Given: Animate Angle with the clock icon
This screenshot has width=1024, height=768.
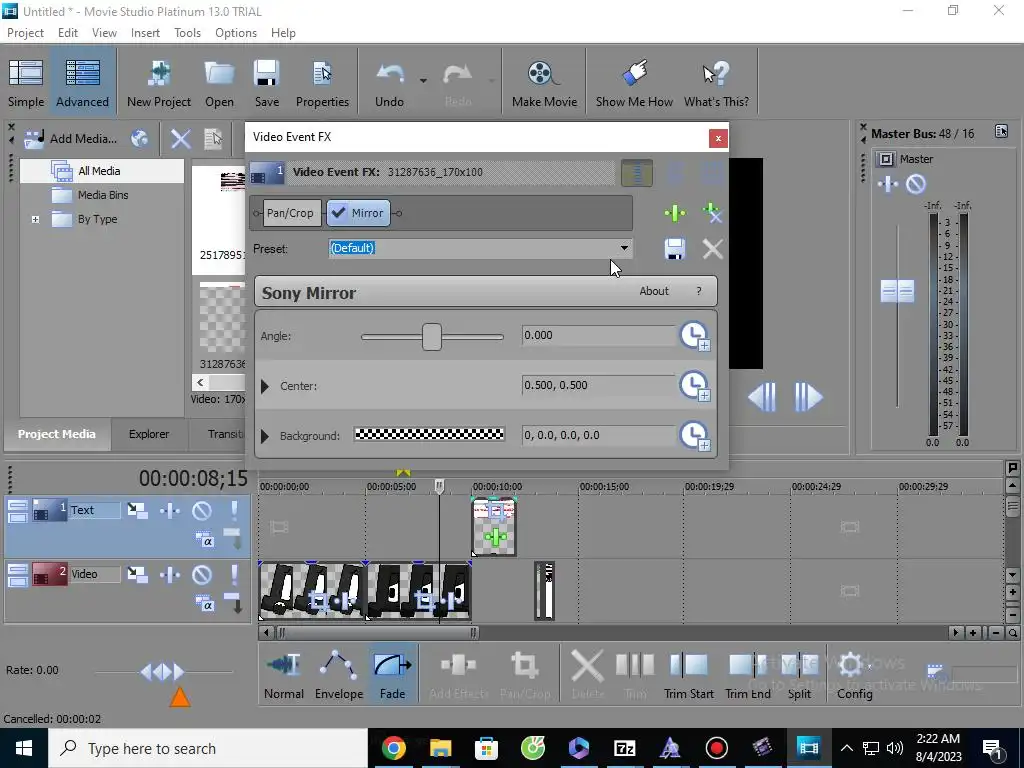Looking at the screenshot, I should (695, 336).
